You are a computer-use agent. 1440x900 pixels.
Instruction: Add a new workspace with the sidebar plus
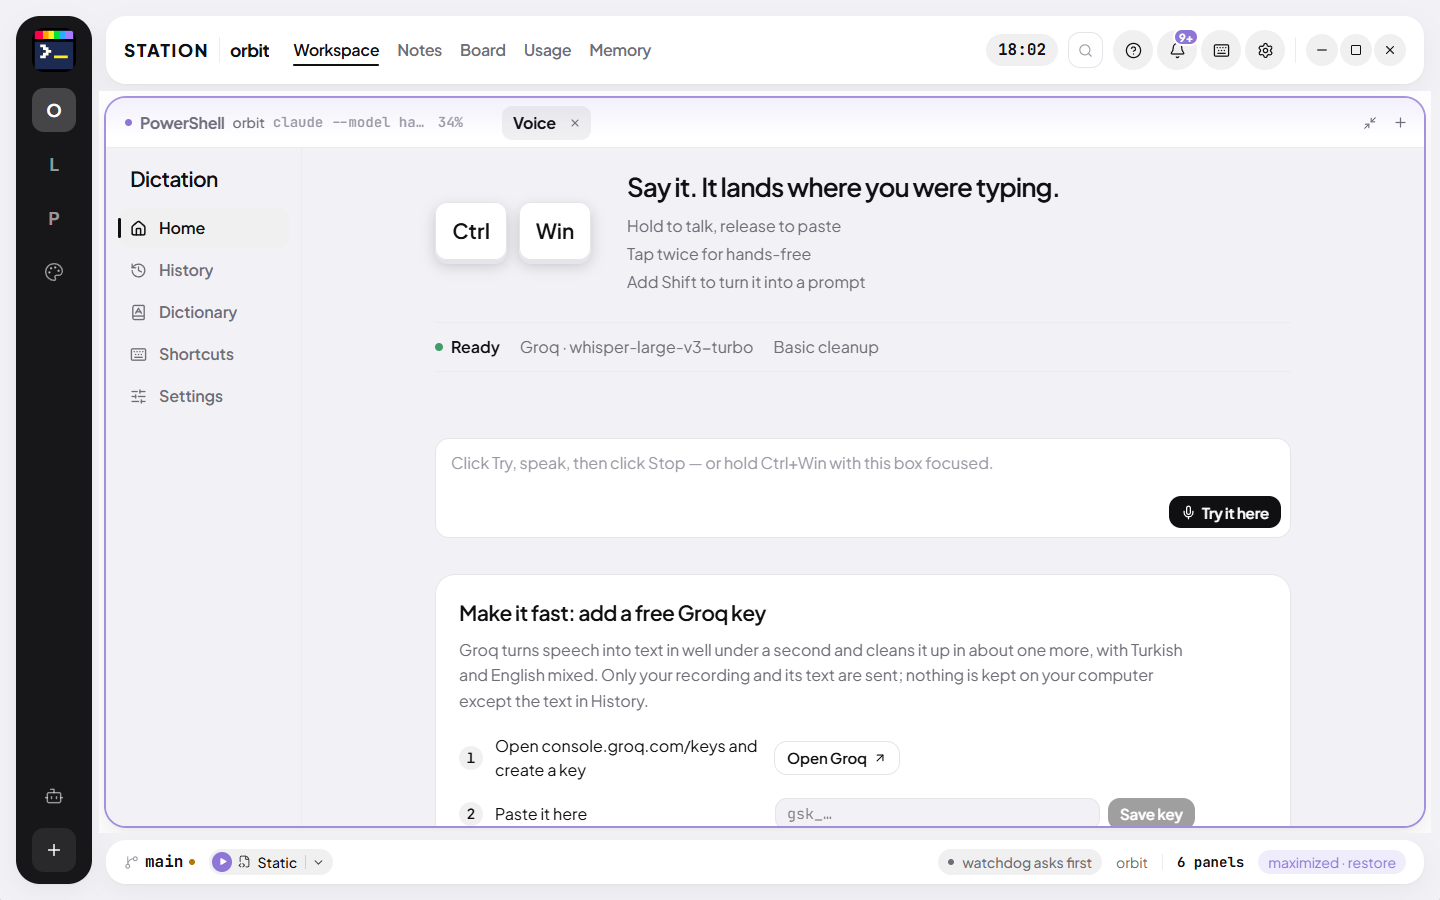(x=54, y=850)
